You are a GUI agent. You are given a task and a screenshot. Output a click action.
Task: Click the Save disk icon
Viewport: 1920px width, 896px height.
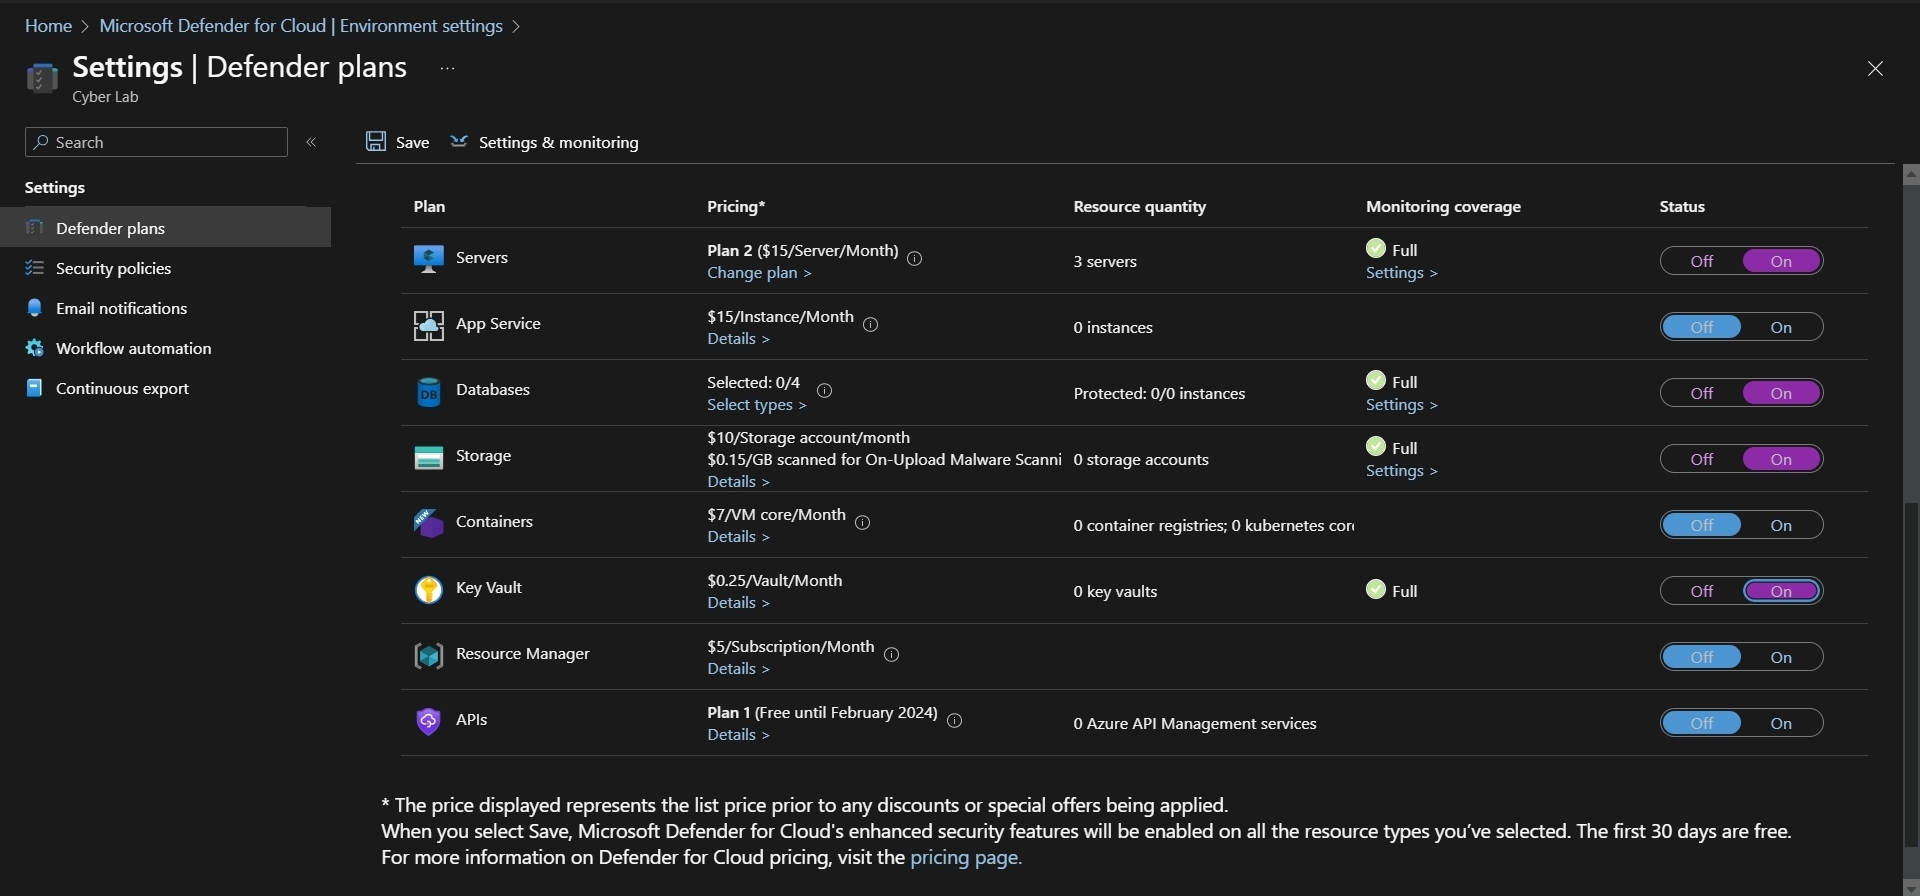point(376,142)
